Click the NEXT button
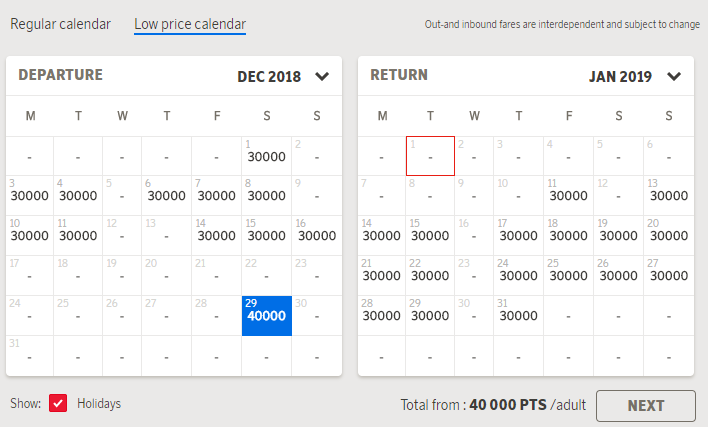Image resolution: width=708 pixels, height=427 pixels. [x=645, y=406]
